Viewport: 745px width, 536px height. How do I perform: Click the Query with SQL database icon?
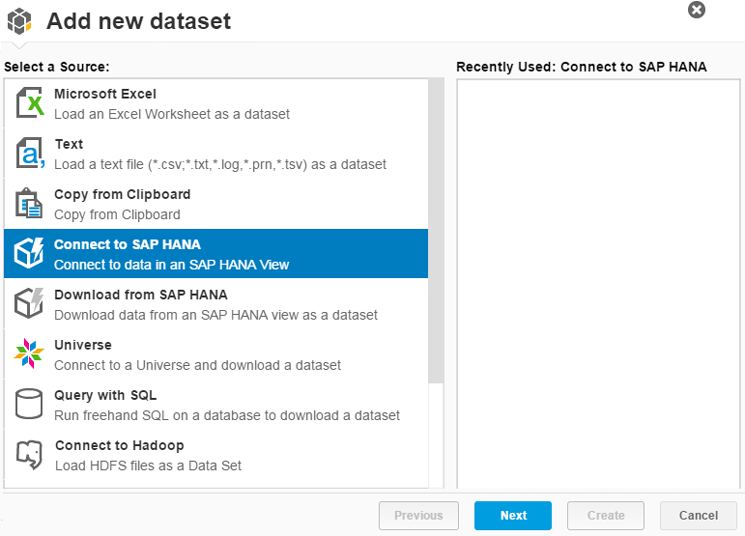coord(29,404)
